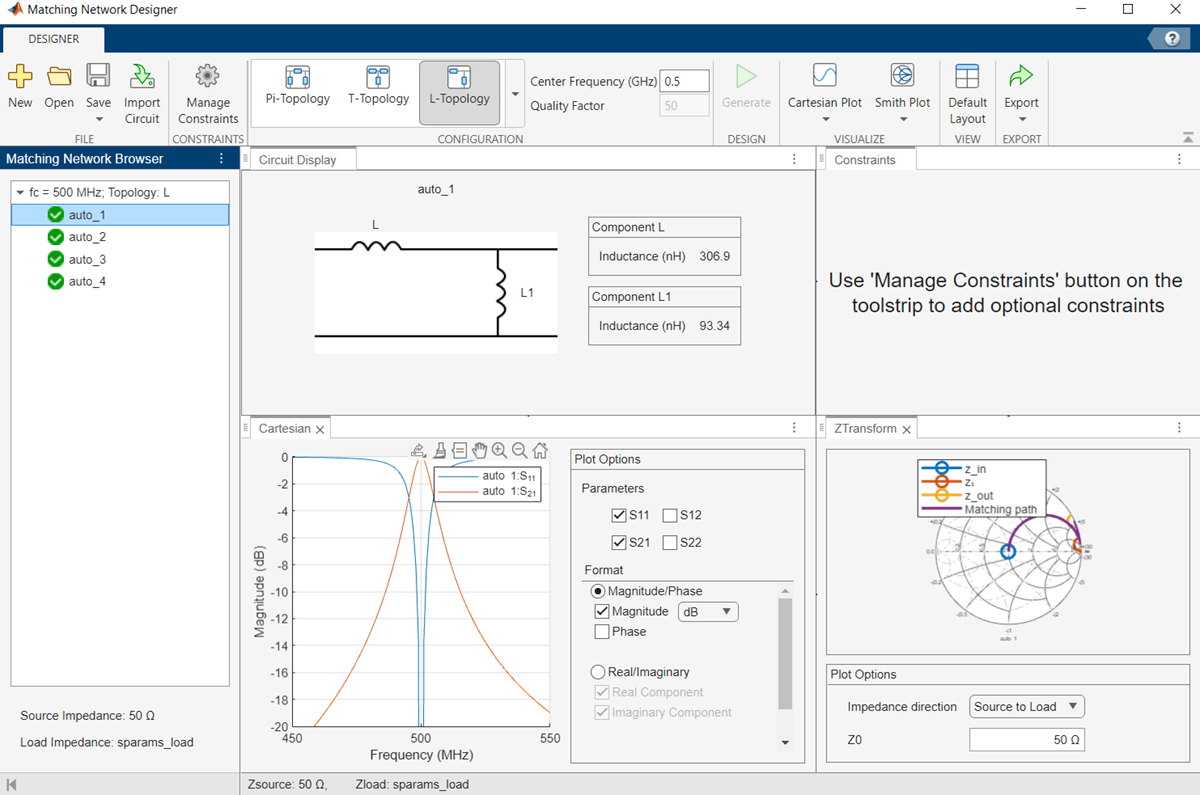Select the Real/Imaginary format radio button
This screenshot has width=1200, height=795.
click(597, 671)
